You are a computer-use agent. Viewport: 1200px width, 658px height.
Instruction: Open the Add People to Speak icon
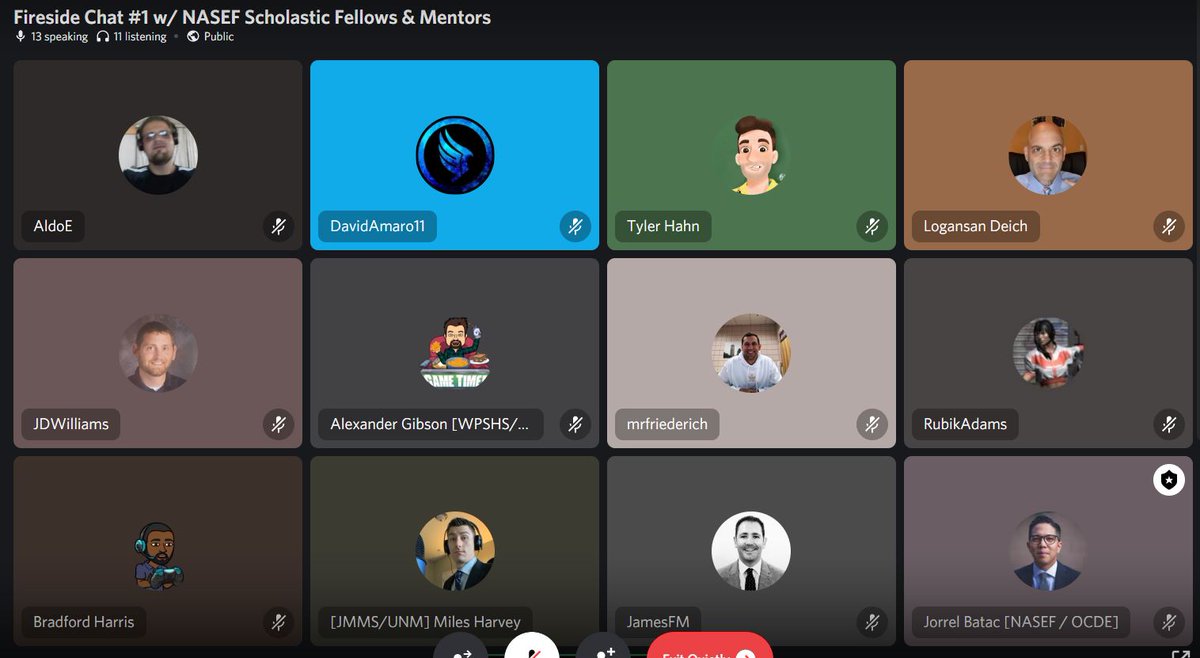coord(604,651)
